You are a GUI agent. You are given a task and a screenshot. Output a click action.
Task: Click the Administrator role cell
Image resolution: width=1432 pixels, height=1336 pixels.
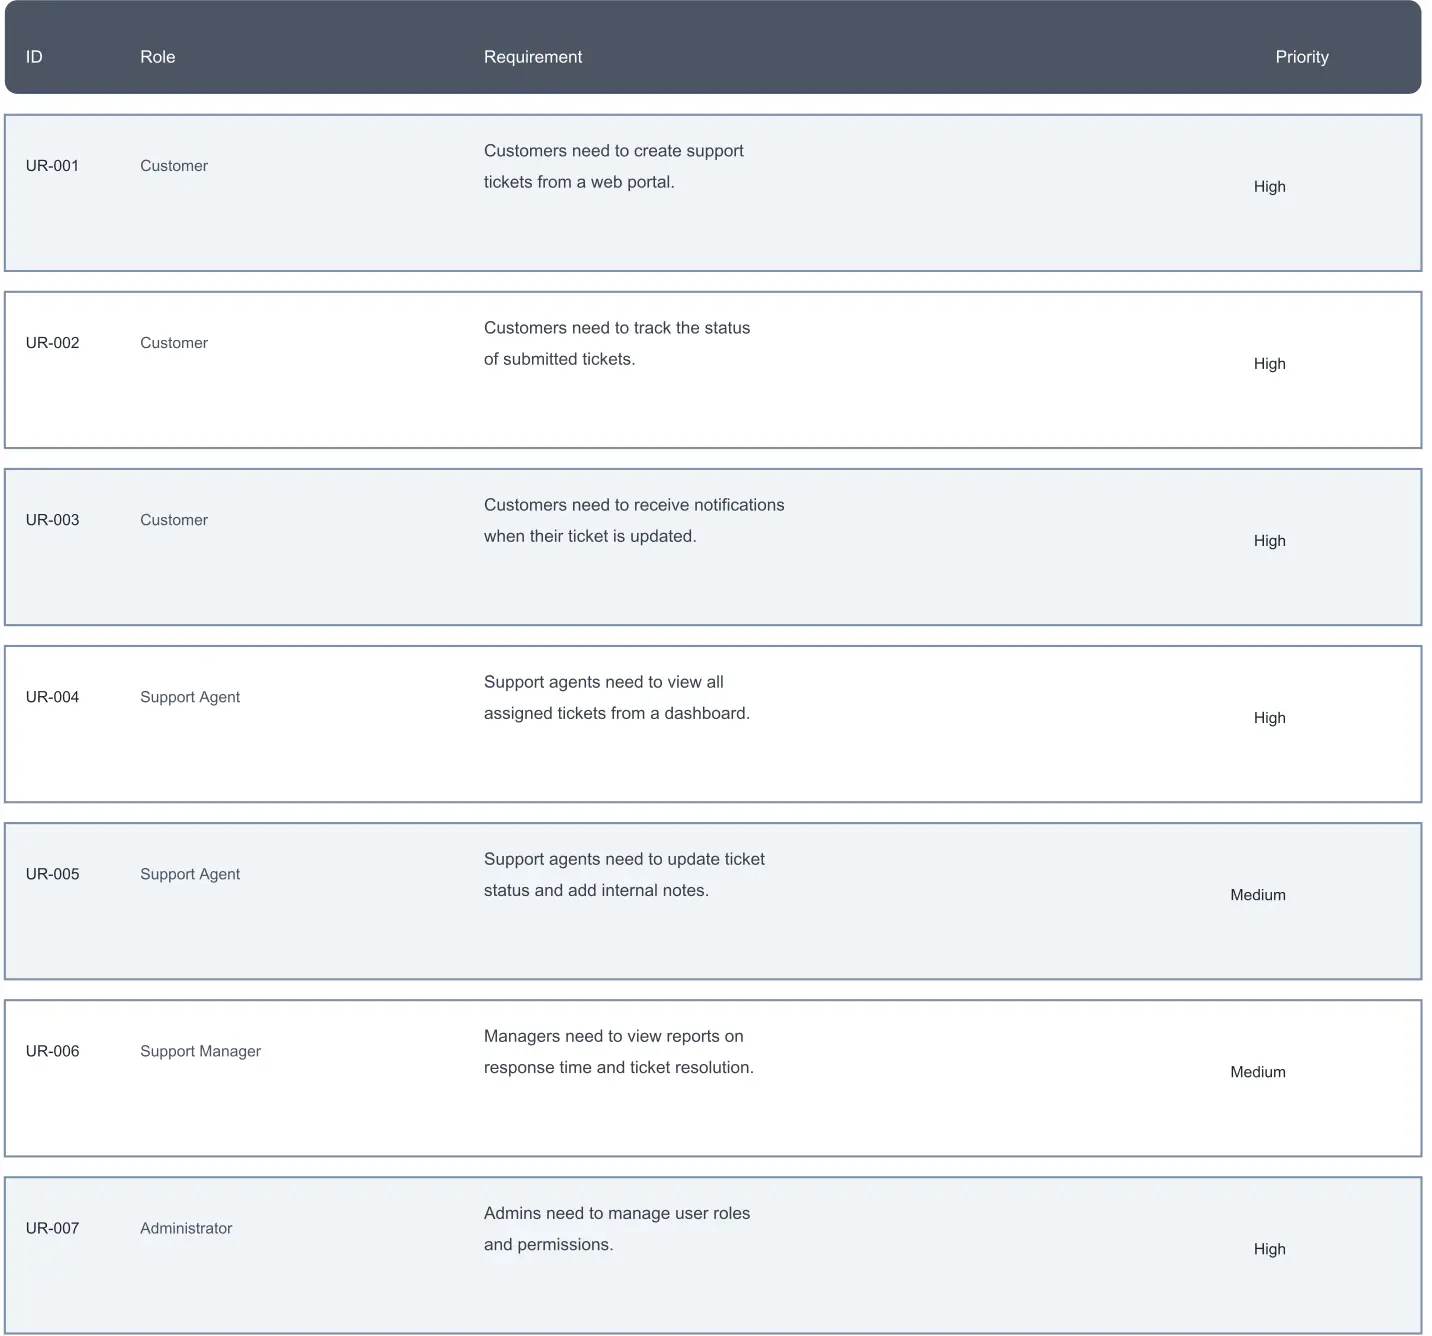point(186,1228)
